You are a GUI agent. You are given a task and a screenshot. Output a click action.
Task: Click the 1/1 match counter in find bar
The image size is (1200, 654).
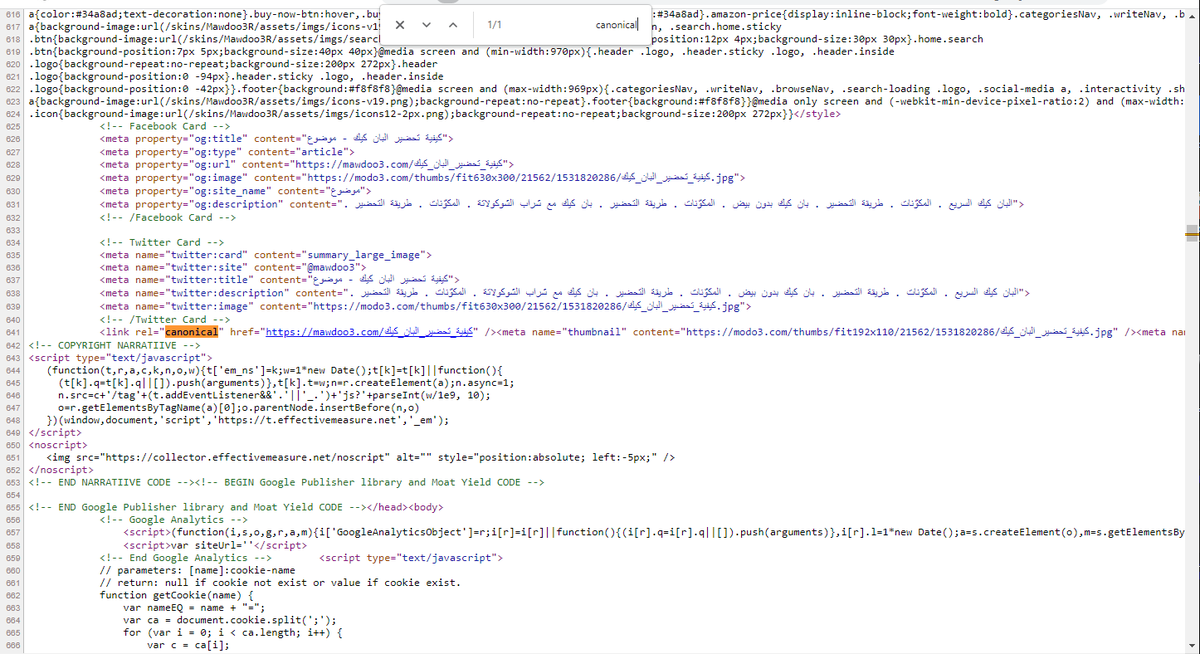pos(494,23)
